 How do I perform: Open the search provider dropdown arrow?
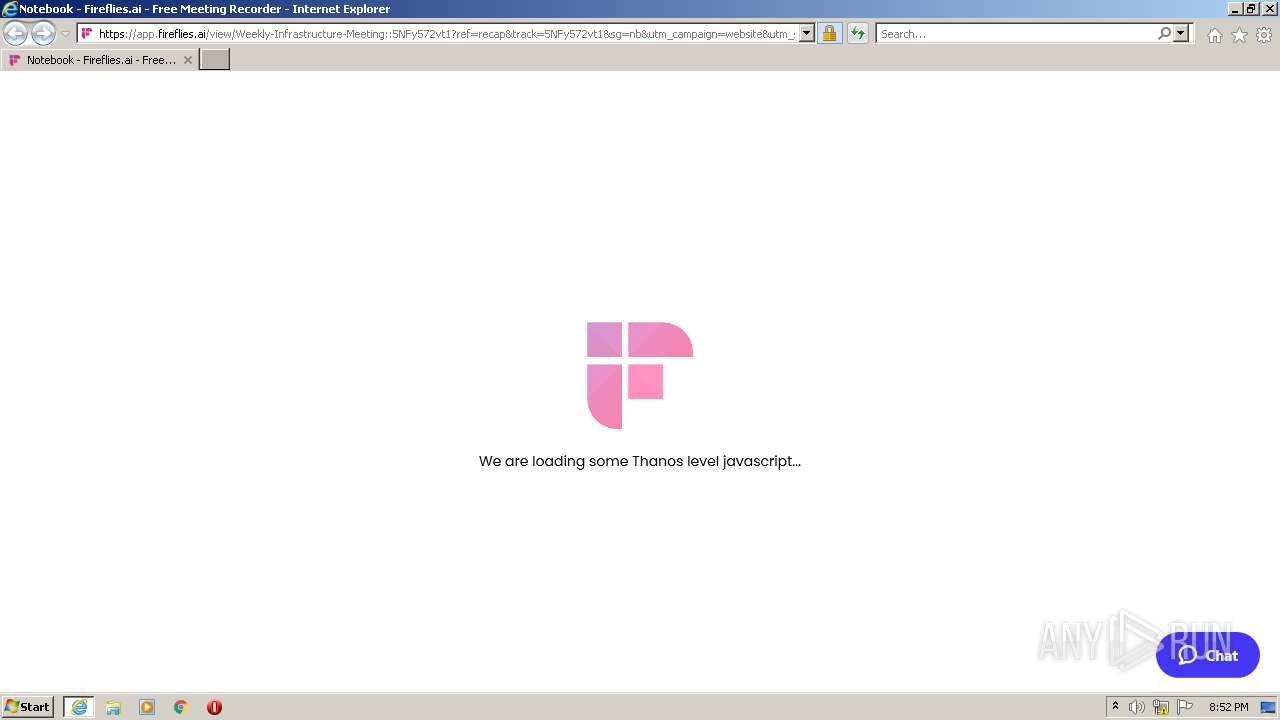coord(1181,34)
